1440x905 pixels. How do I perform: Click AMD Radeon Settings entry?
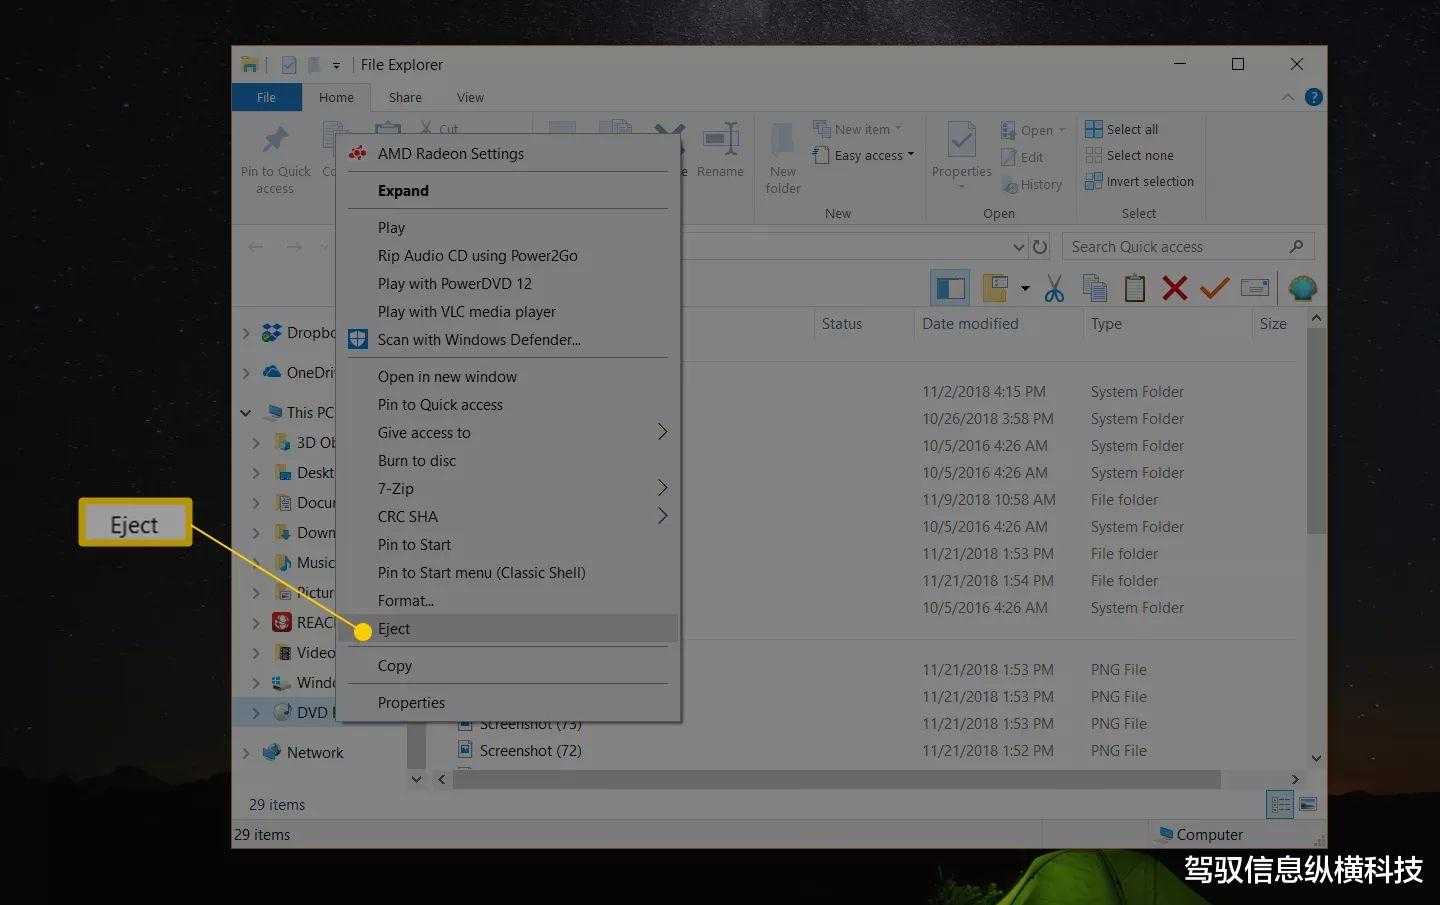(x=508, y=153)
